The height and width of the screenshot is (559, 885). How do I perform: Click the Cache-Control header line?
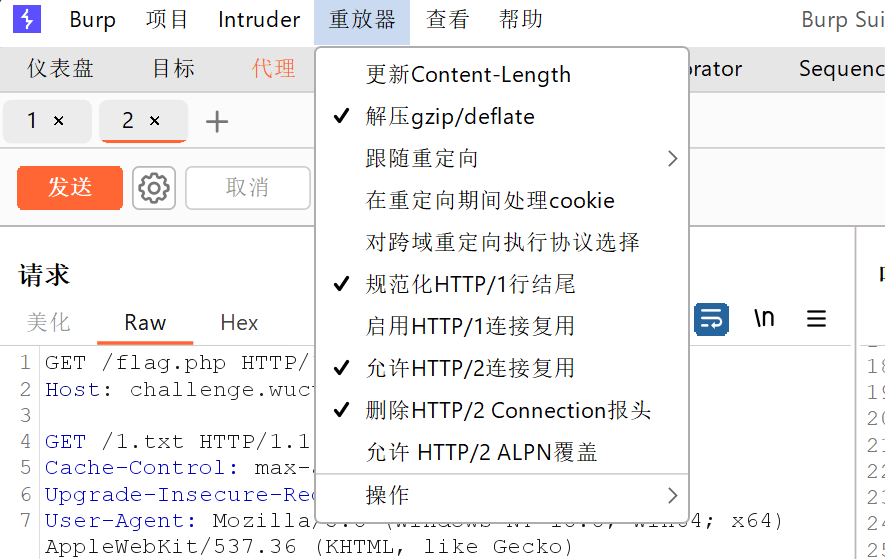(x=177, y=468)
